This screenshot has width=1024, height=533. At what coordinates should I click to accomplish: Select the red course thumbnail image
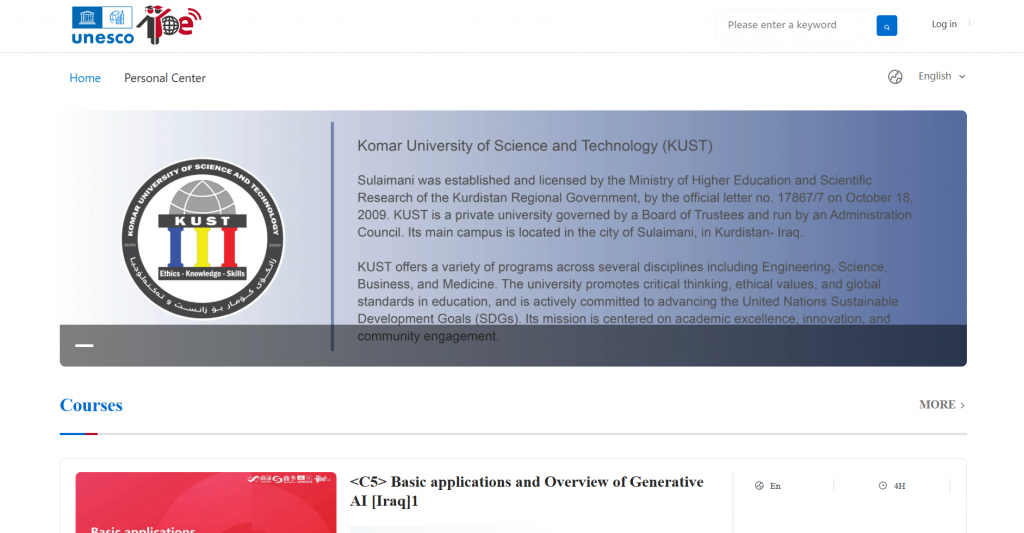(206, 502)
